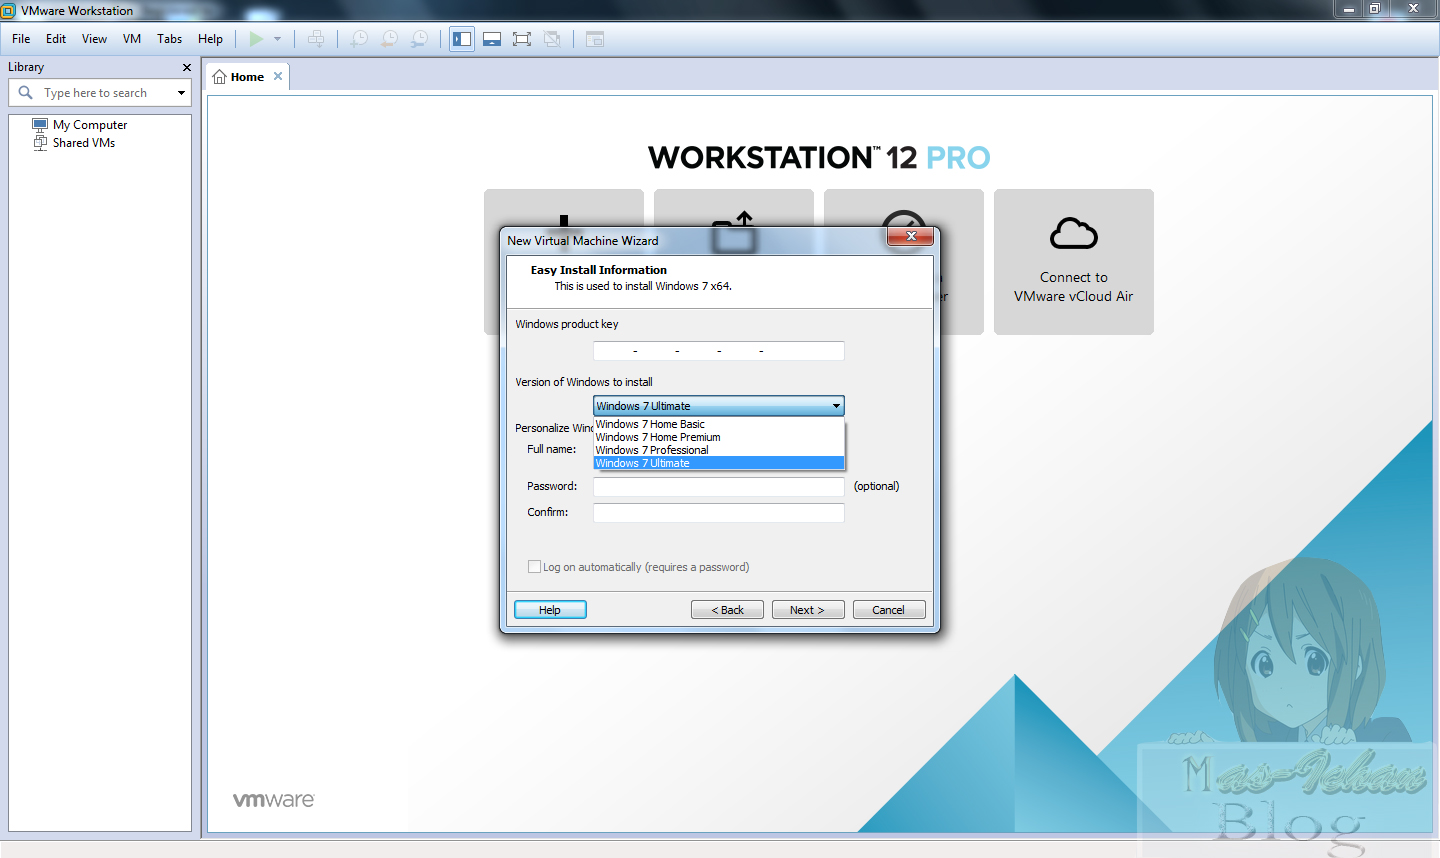Click the Password input field
This screenshot has width=1440, height=858.
click(719, 487)
